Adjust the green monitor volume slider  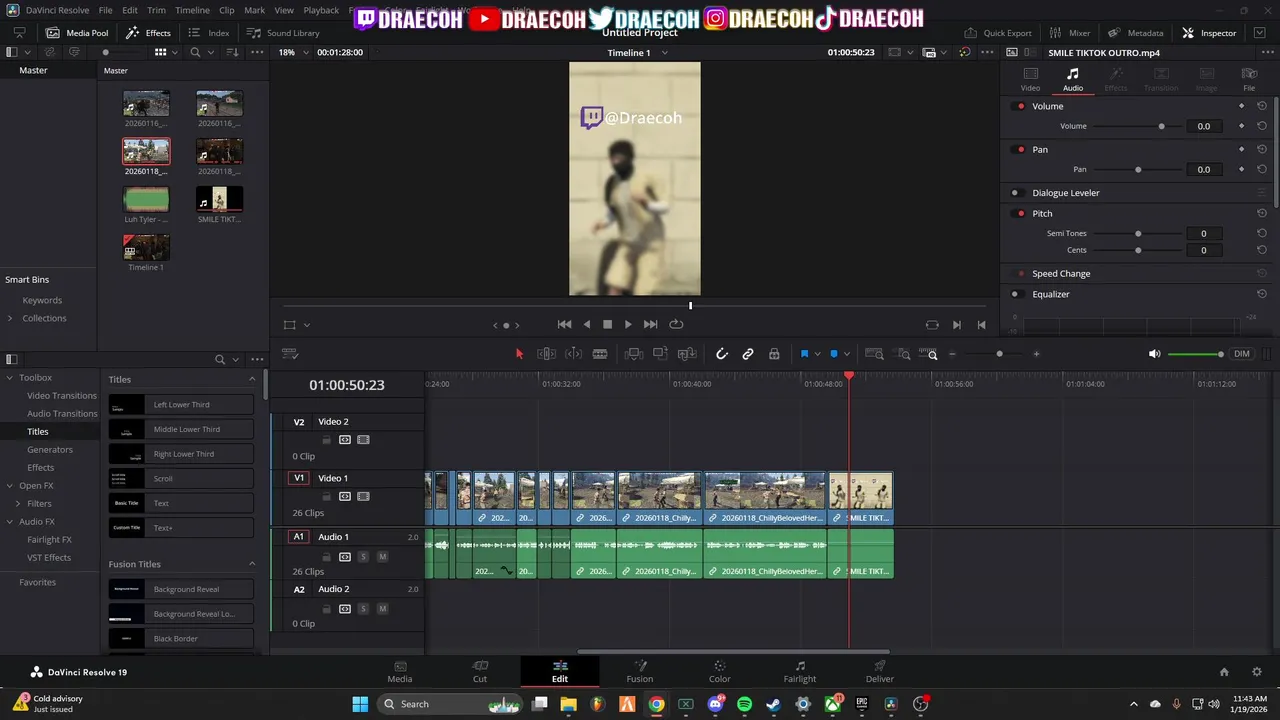click(1195, 354)
